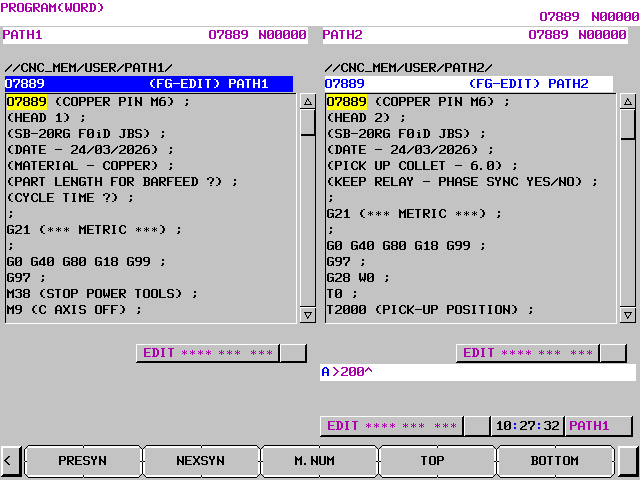Click PATH1 scrollbar thumb
This screenshot has width=640, height=480.
point(308,122)
